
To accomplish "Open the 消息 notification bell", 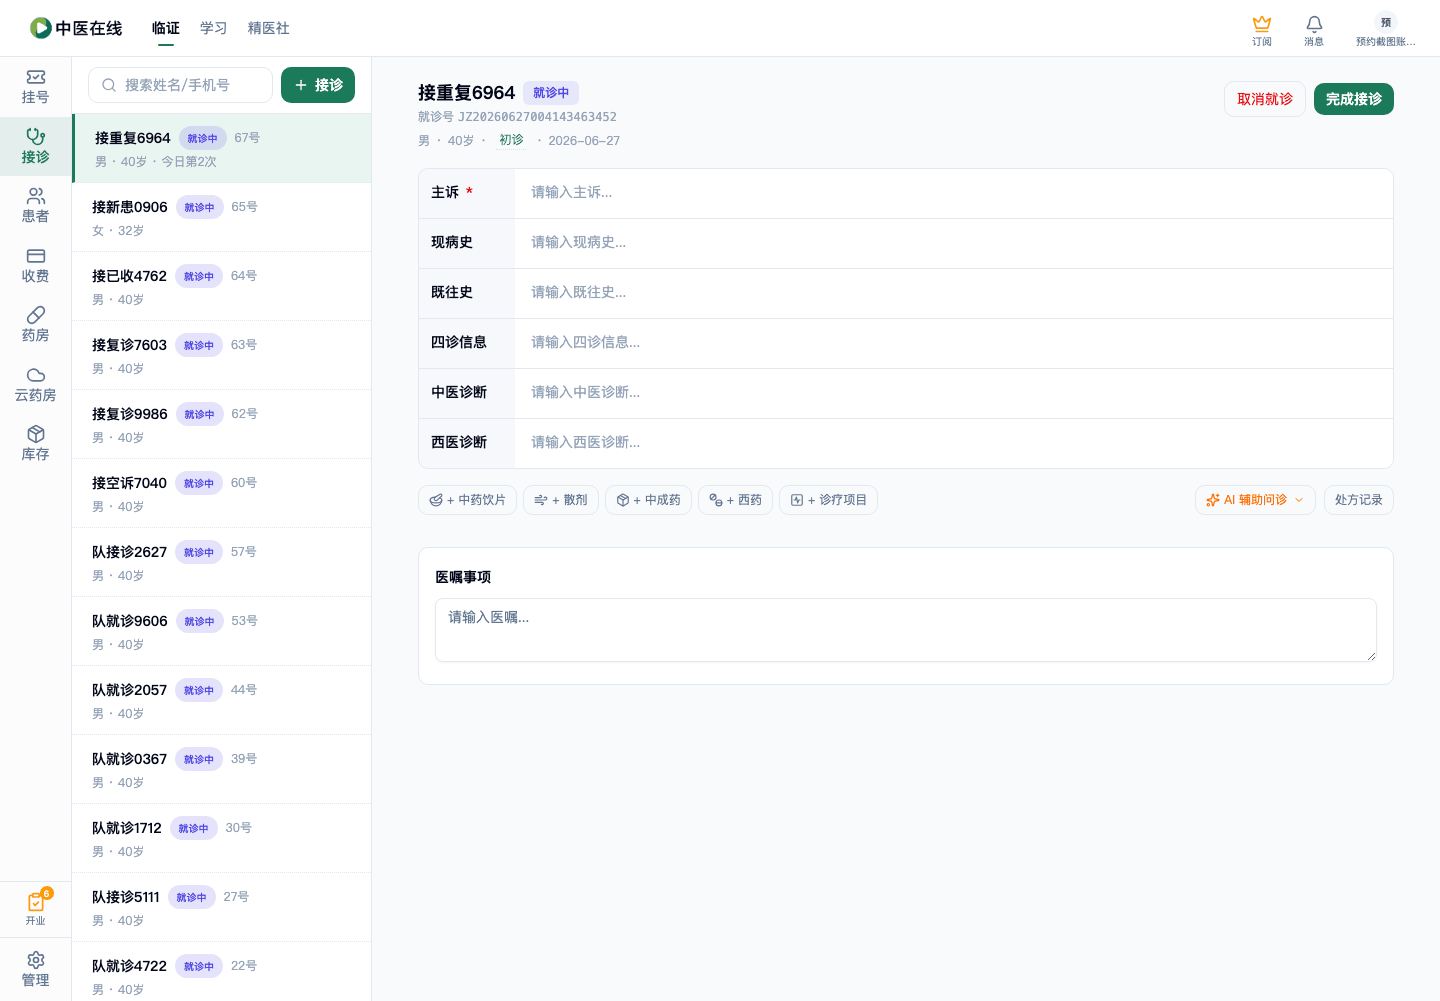I will click(x=1314, y=31).
